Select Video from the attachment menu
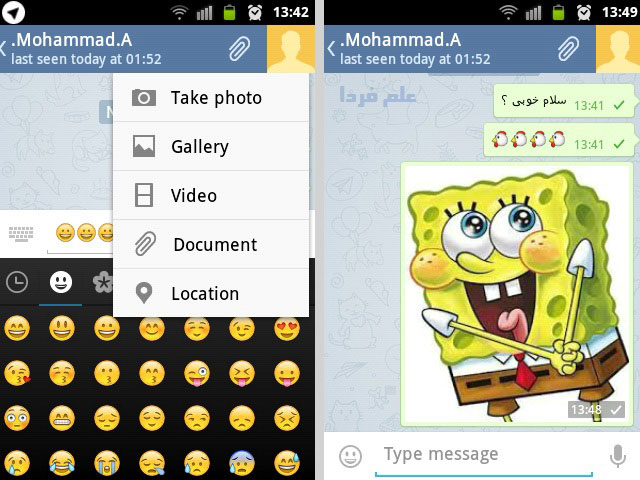640x480 pixels. 211,196
